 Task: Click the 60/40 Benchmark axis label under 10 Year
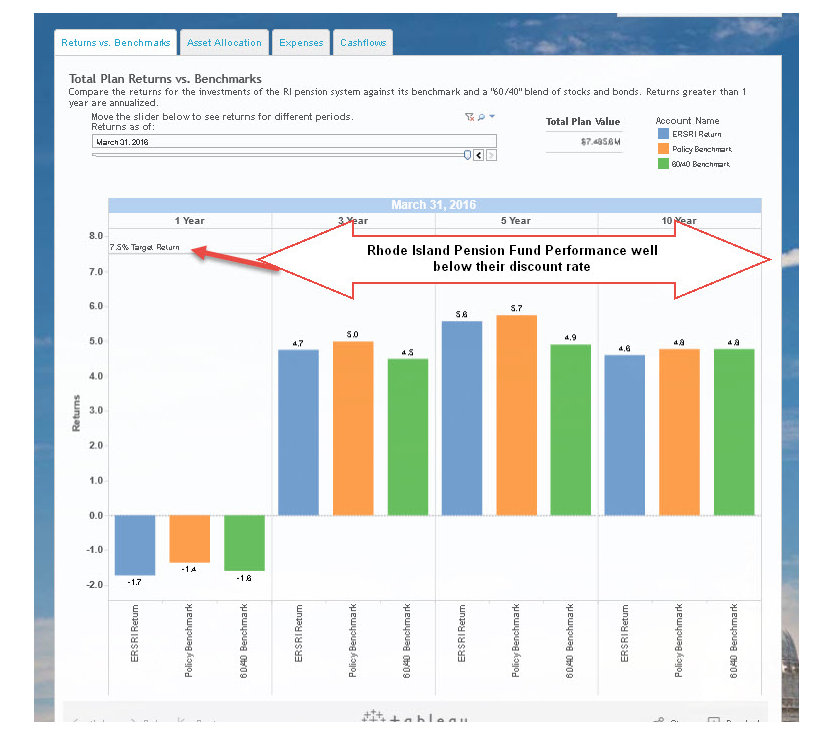tap(733, 641)
